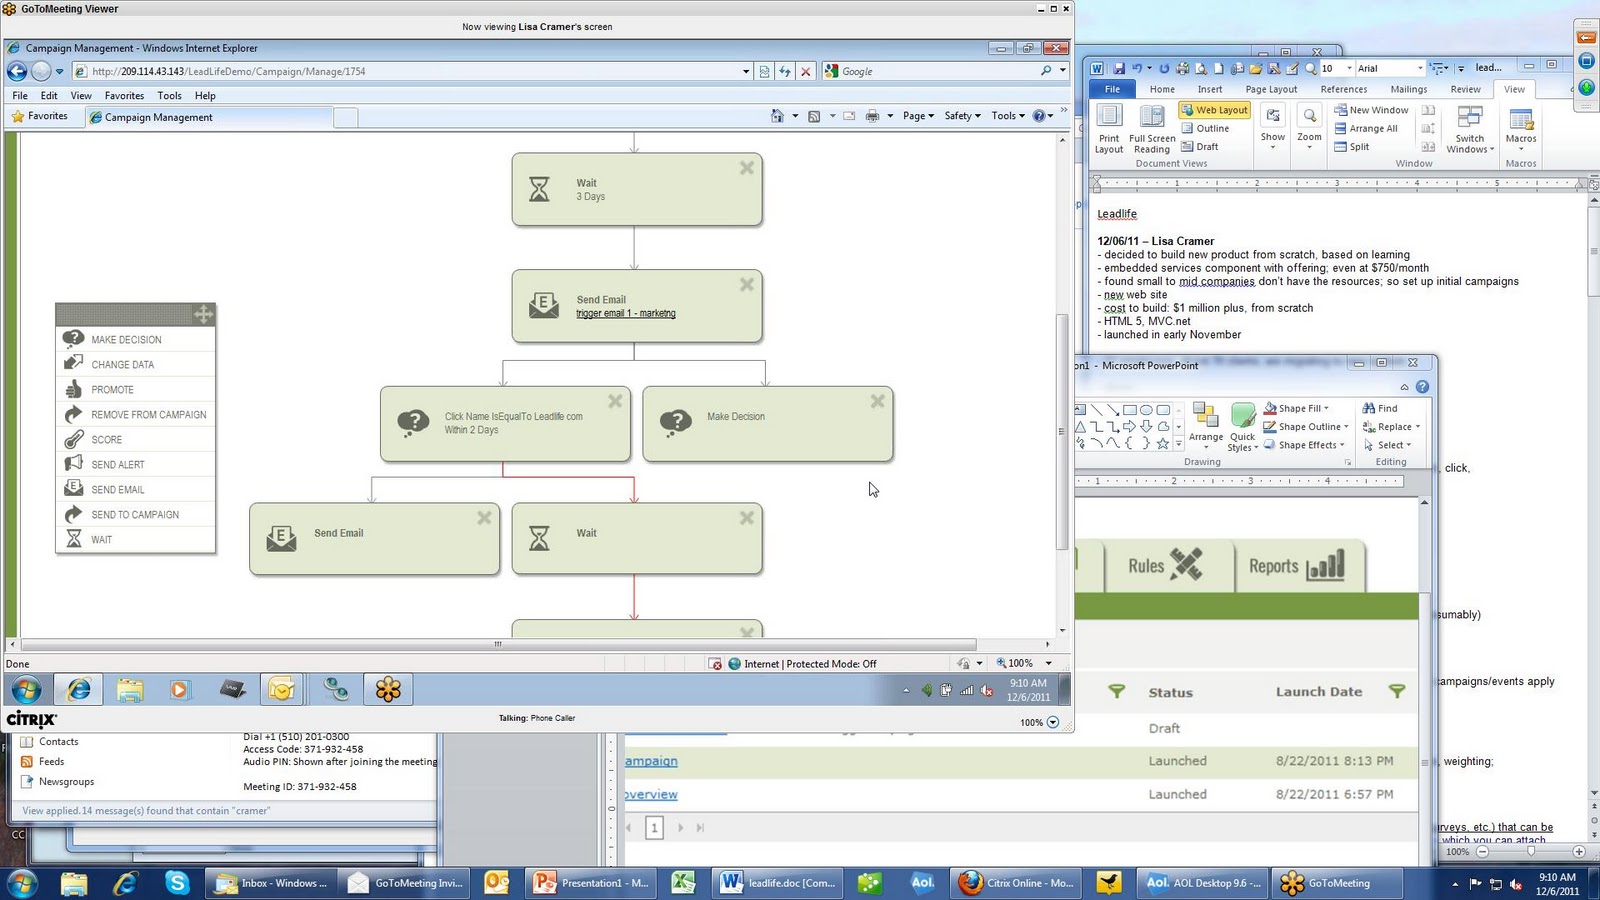Open the Word File tab
The width and height of the screenshot is (1600, 900).
tap(1112, 89)
